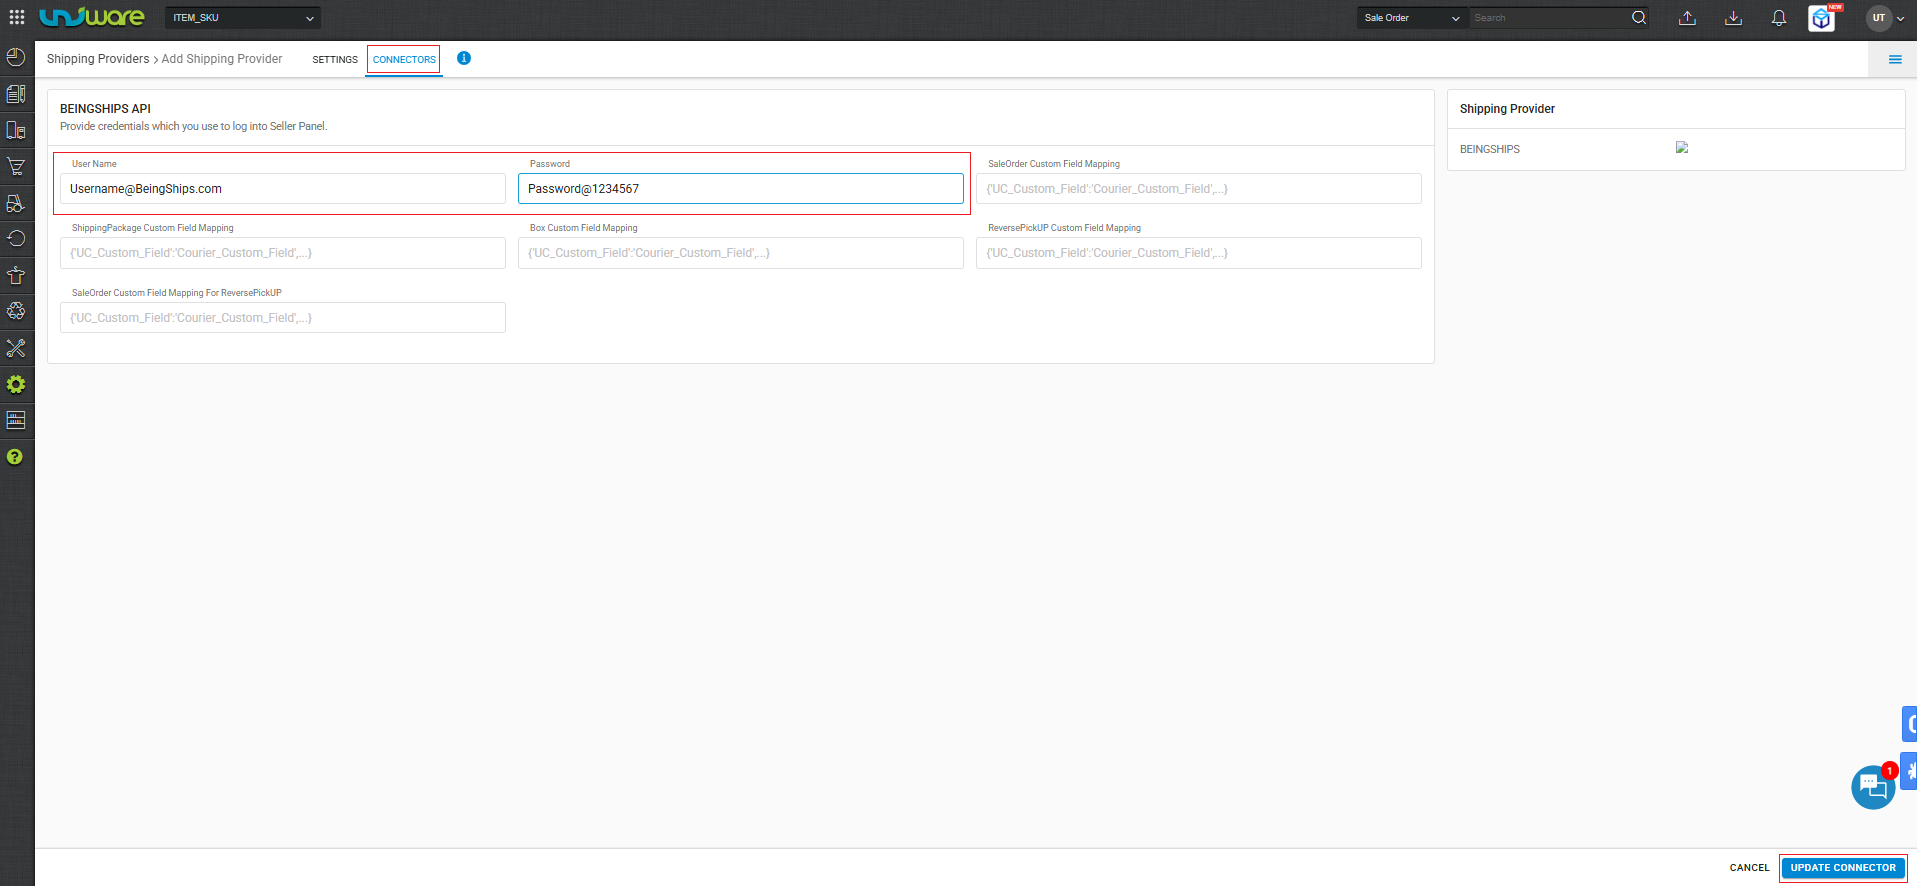Image resolution: width=1917 pixels, height=886 pixels.
Task: Expand the ITEM_SKU dropdown
Action: click(243, 18)
